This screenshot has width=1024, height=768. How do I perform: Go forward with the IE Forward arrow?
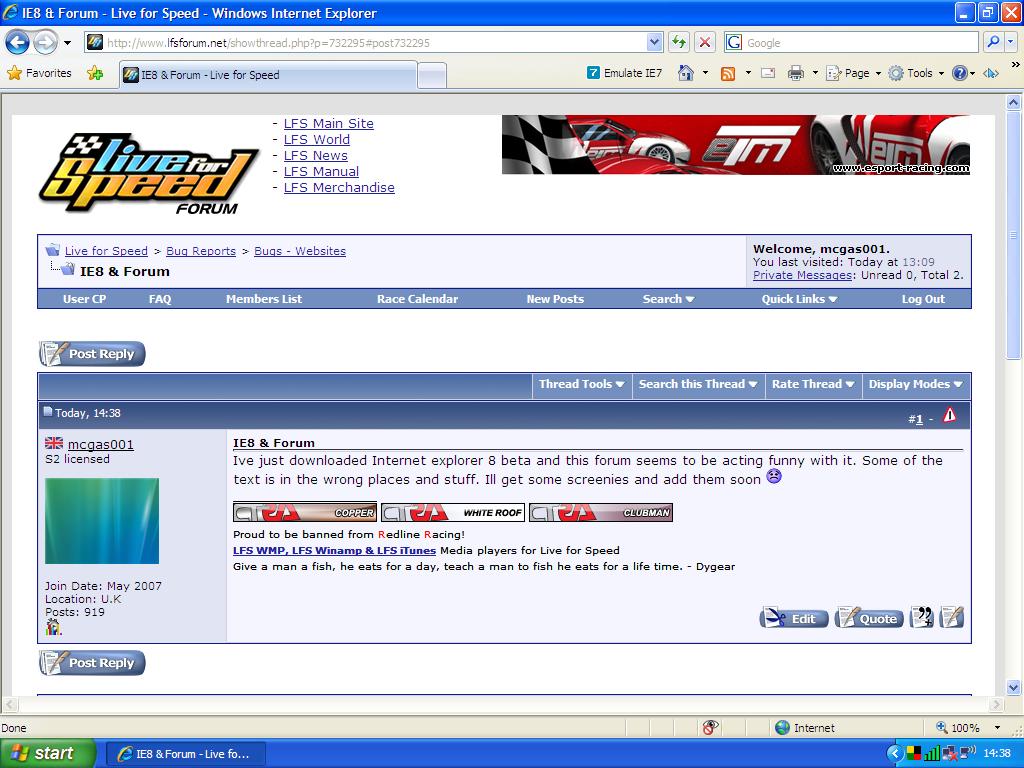[x=45, y=43]
